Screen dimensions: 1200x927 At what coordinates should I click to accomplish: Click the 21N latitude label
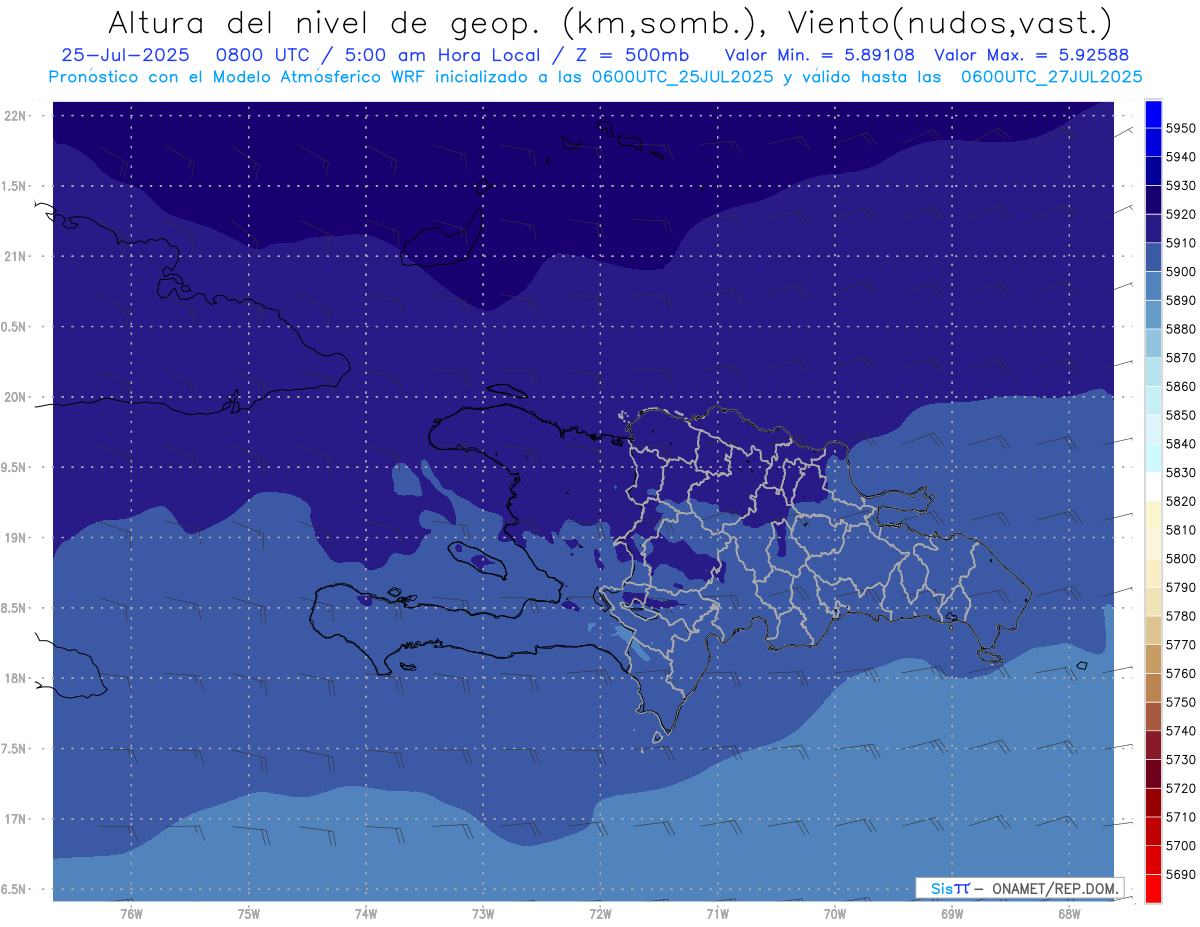coord(17,256)
